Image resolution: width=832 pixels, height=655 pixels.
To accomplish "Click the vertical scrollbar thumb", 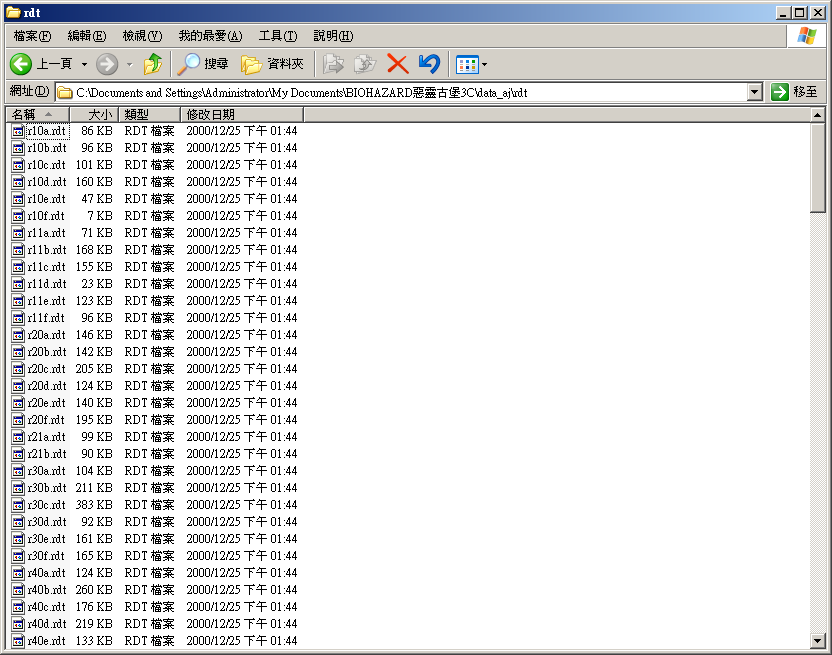I will (818, 168).
